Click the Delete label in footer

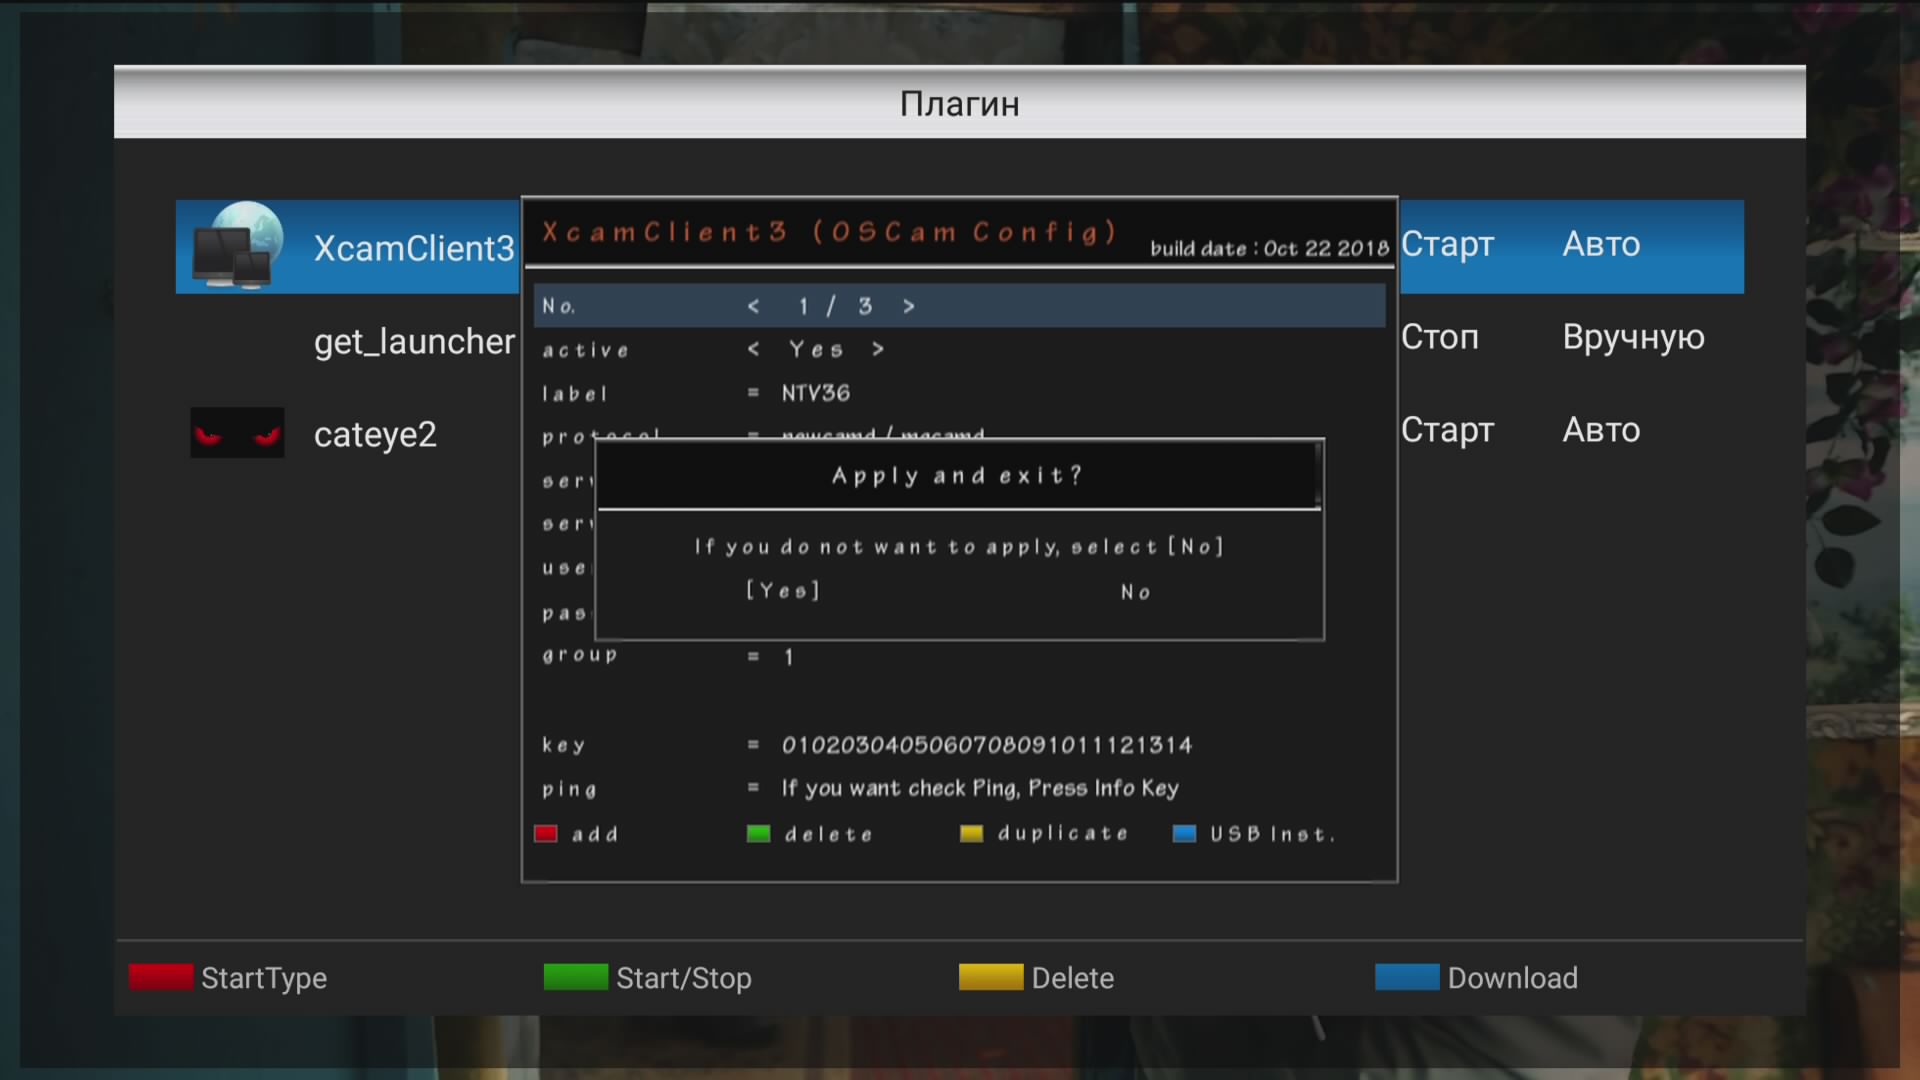click(x=1073, y=978)
